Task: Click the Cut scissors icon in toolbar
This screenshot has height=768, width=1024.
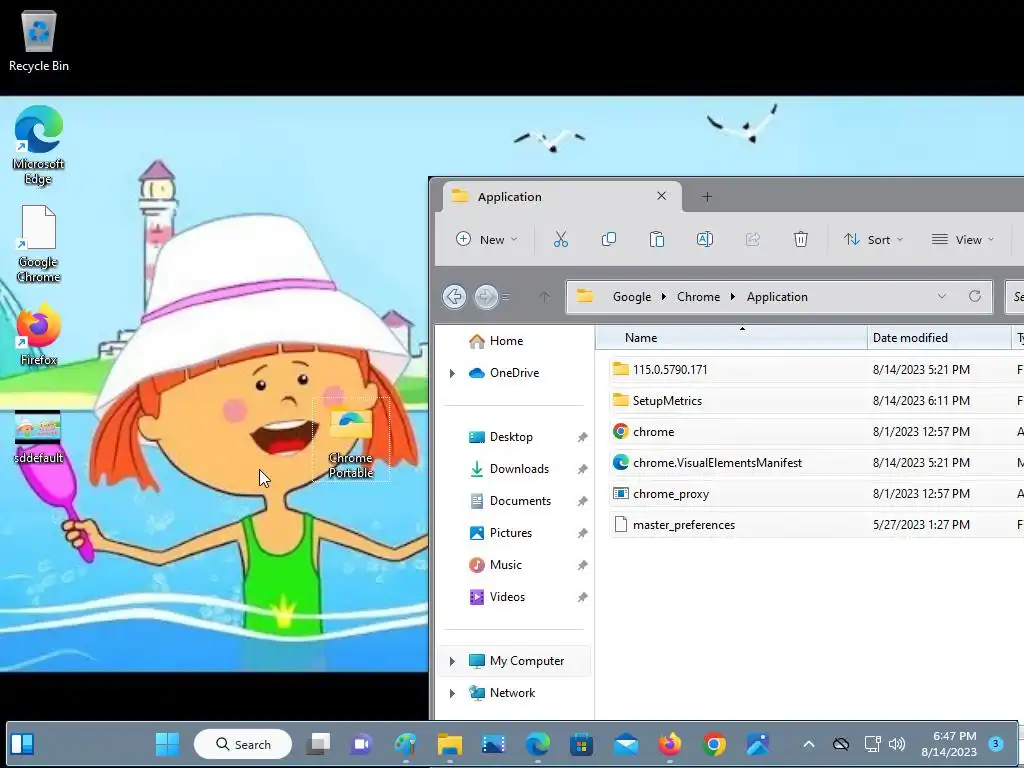Action: (560, 240)
